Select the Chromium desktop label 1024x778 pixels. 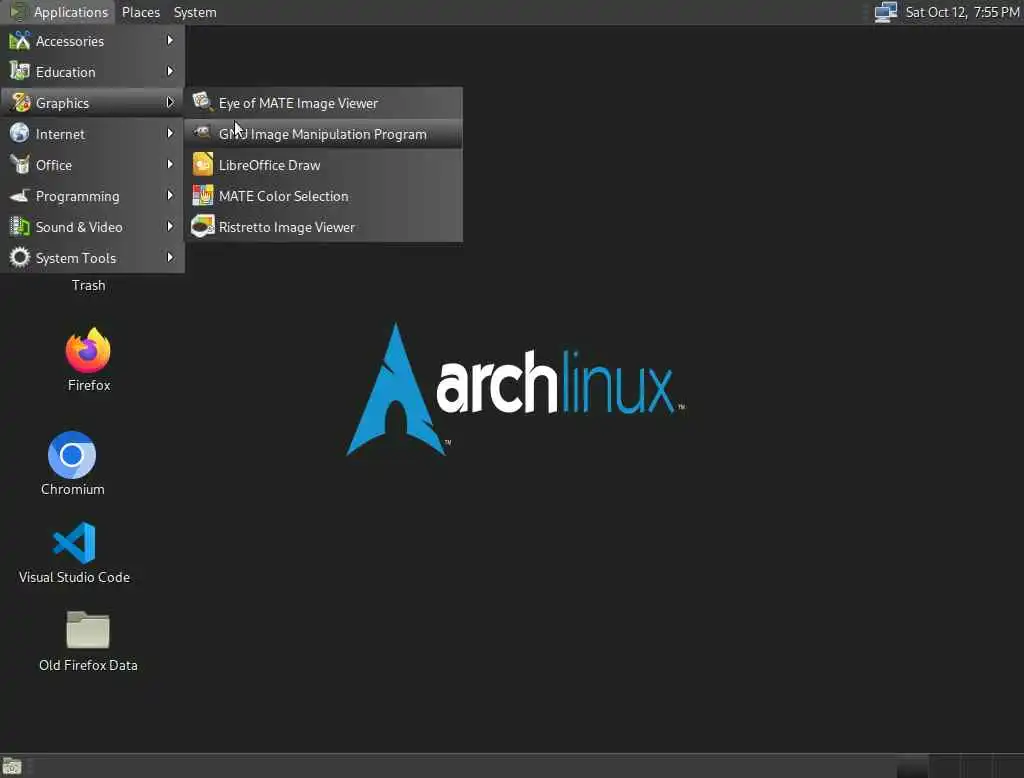point(72,489)
